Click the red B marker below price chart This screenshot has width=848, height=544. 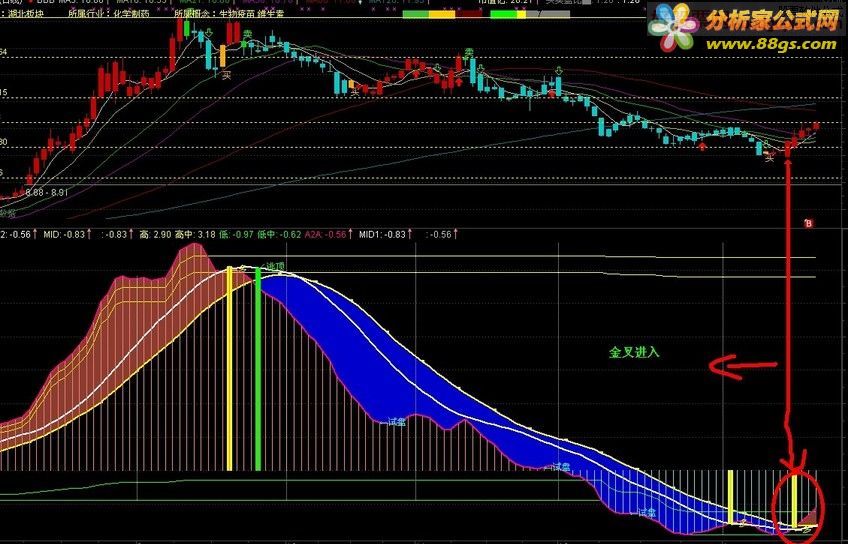(809, 223)
